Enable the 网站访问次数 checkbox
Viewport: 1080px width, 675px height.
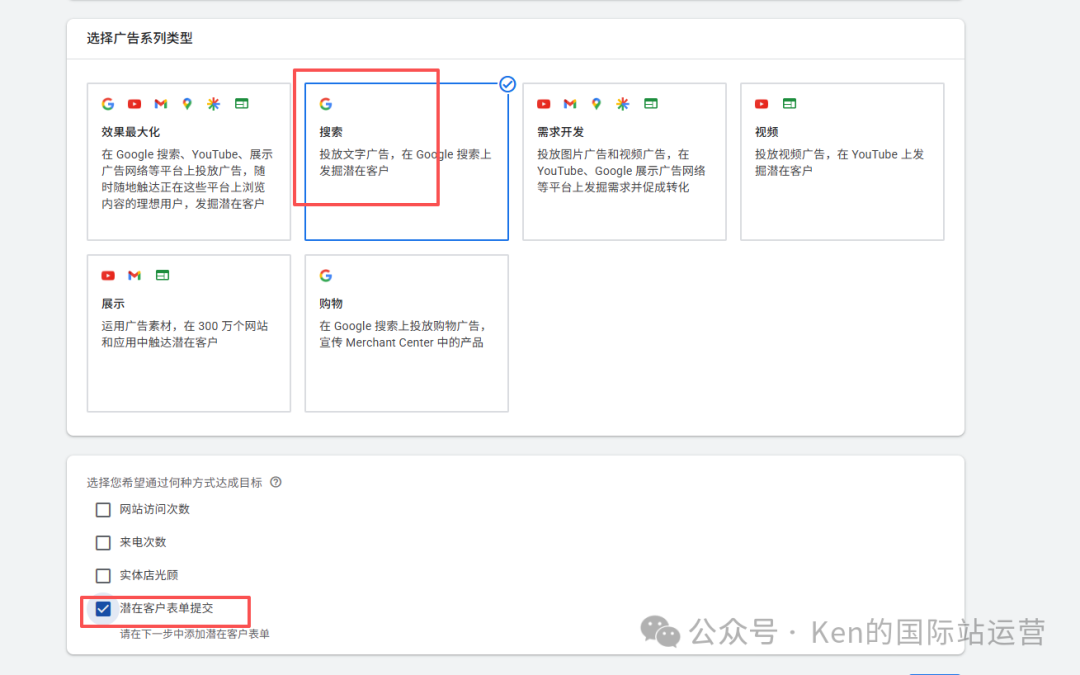pyautogui.click(x=103, y=510)
